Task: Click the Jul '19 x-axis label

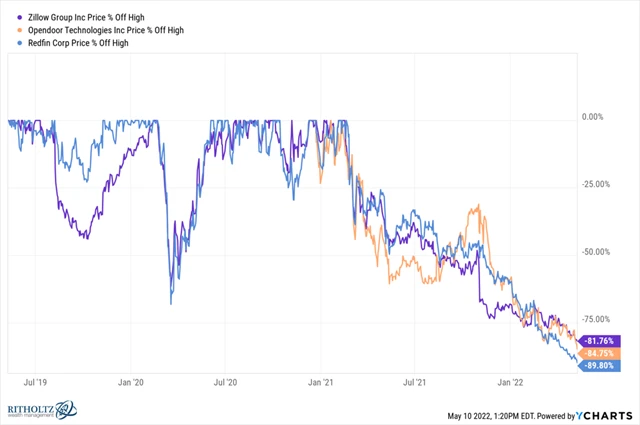Action: [x=36, y=381]
